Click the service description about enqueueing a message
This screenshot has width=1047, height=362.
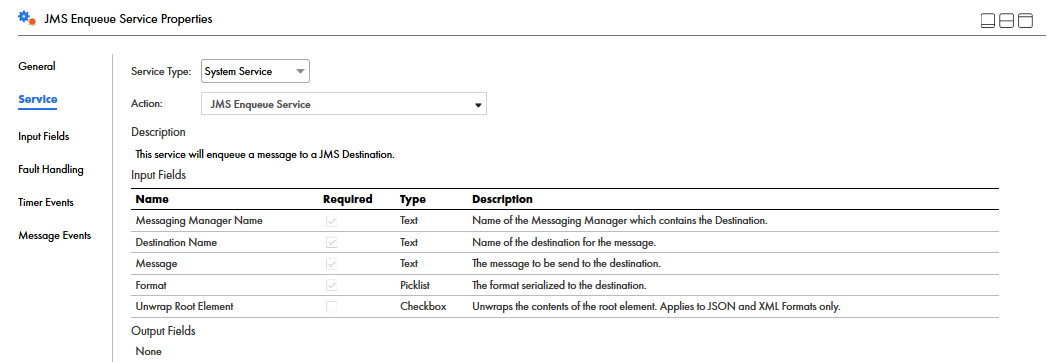tap(265, 154)
